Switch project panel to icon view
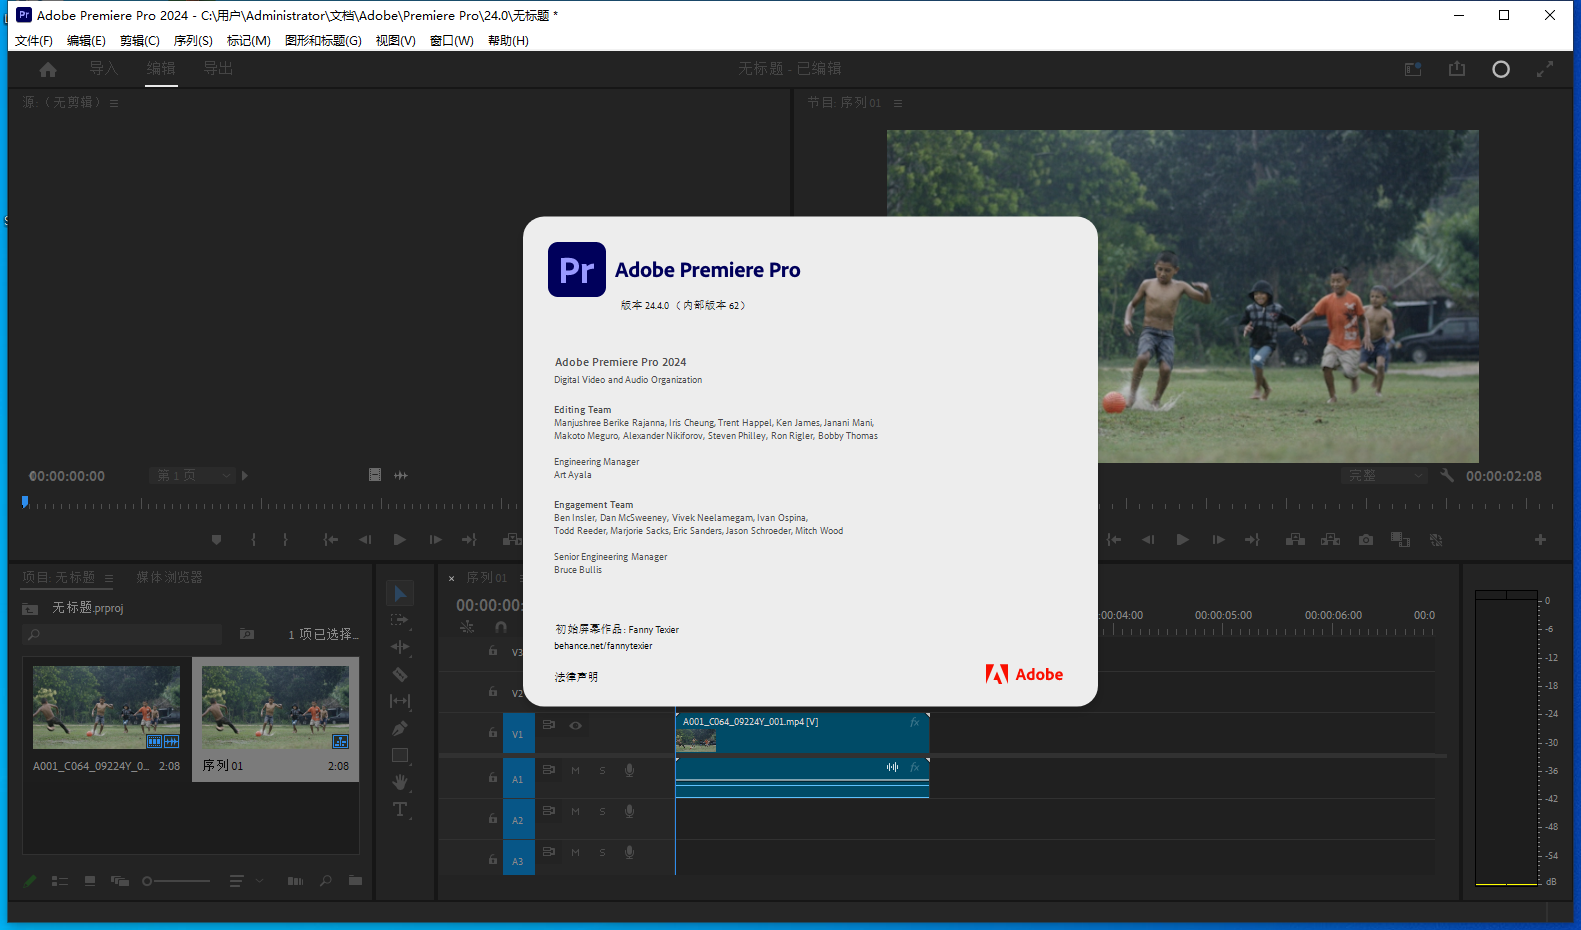This screenshot has height=930, width=1581. pyautogui.click(x=90, y=881)
